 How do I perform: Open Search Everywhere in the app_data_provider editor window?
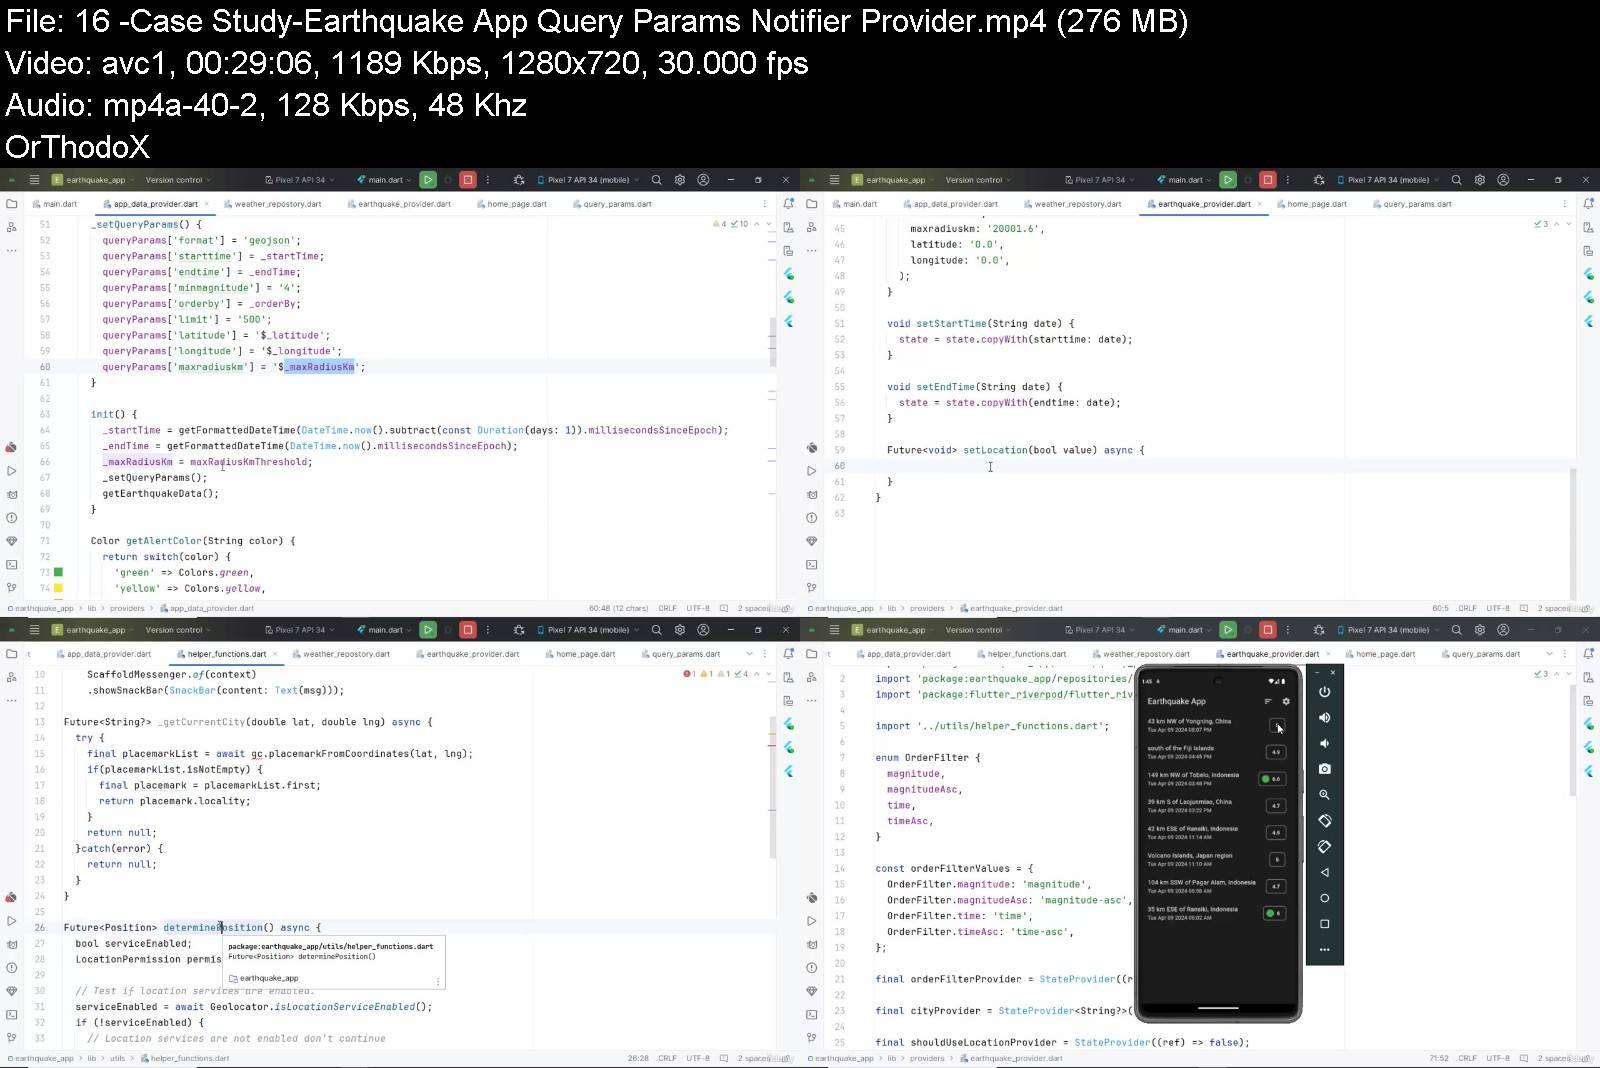(657, 180)
